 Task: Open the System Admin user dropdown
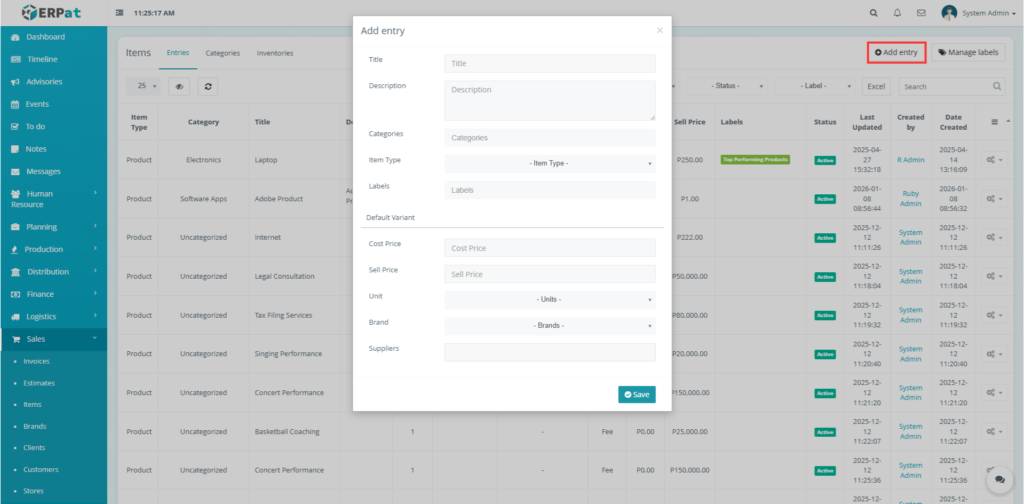988,14
